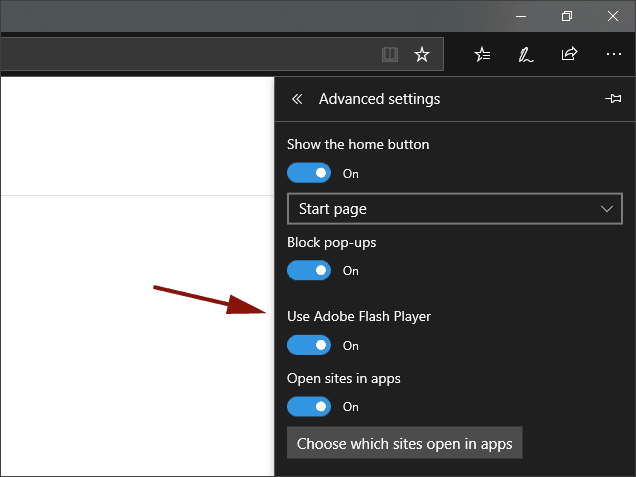The image size is (636, 477).
Task: Turn off Show the home button toggle
Action: click(x=309, y=173)
